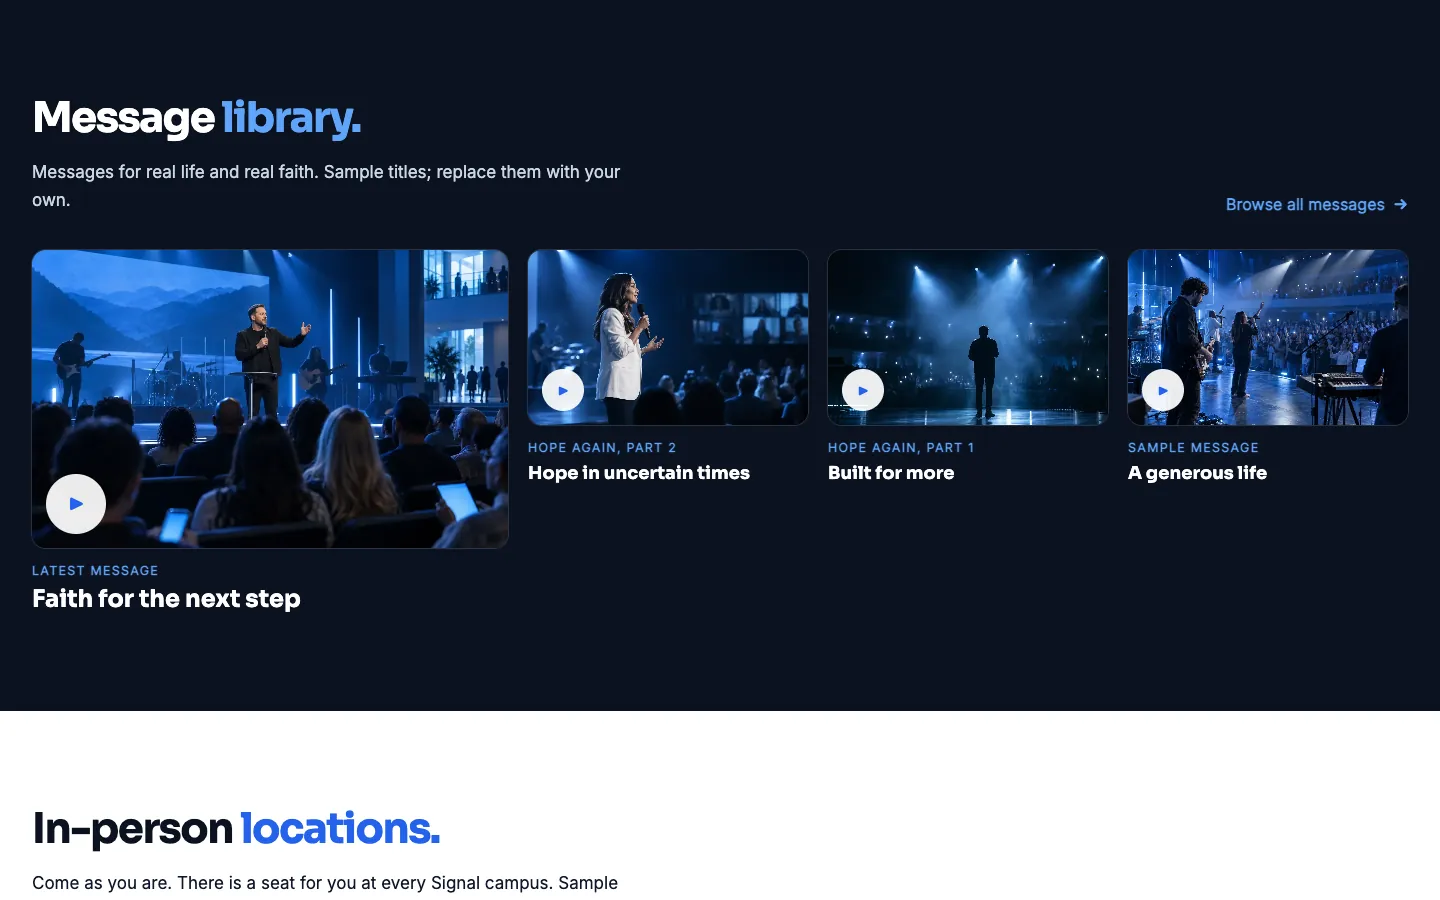Click the SAMPLE MESSAGE label
Screen dimensions: 1440x900
[1193, 448]
